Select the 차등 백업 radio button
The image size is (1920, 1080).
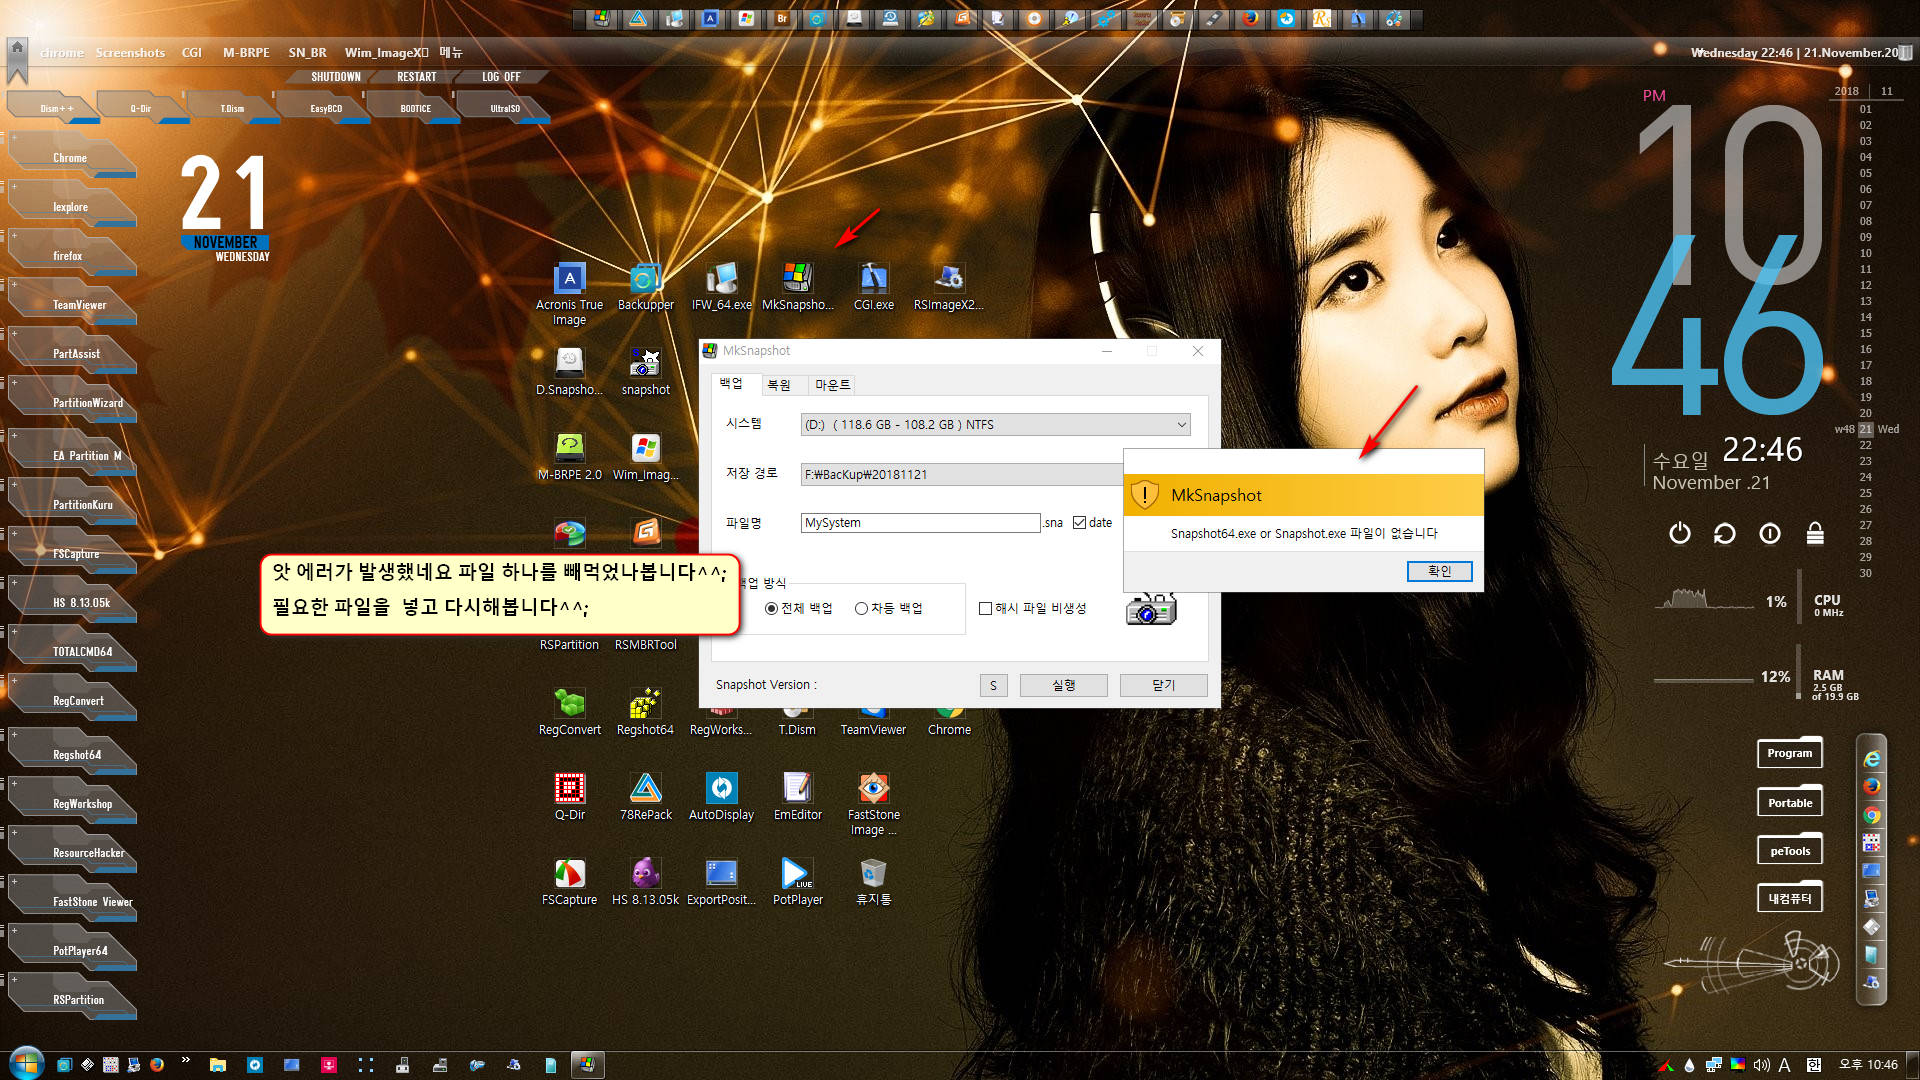(x=861, y=608)
